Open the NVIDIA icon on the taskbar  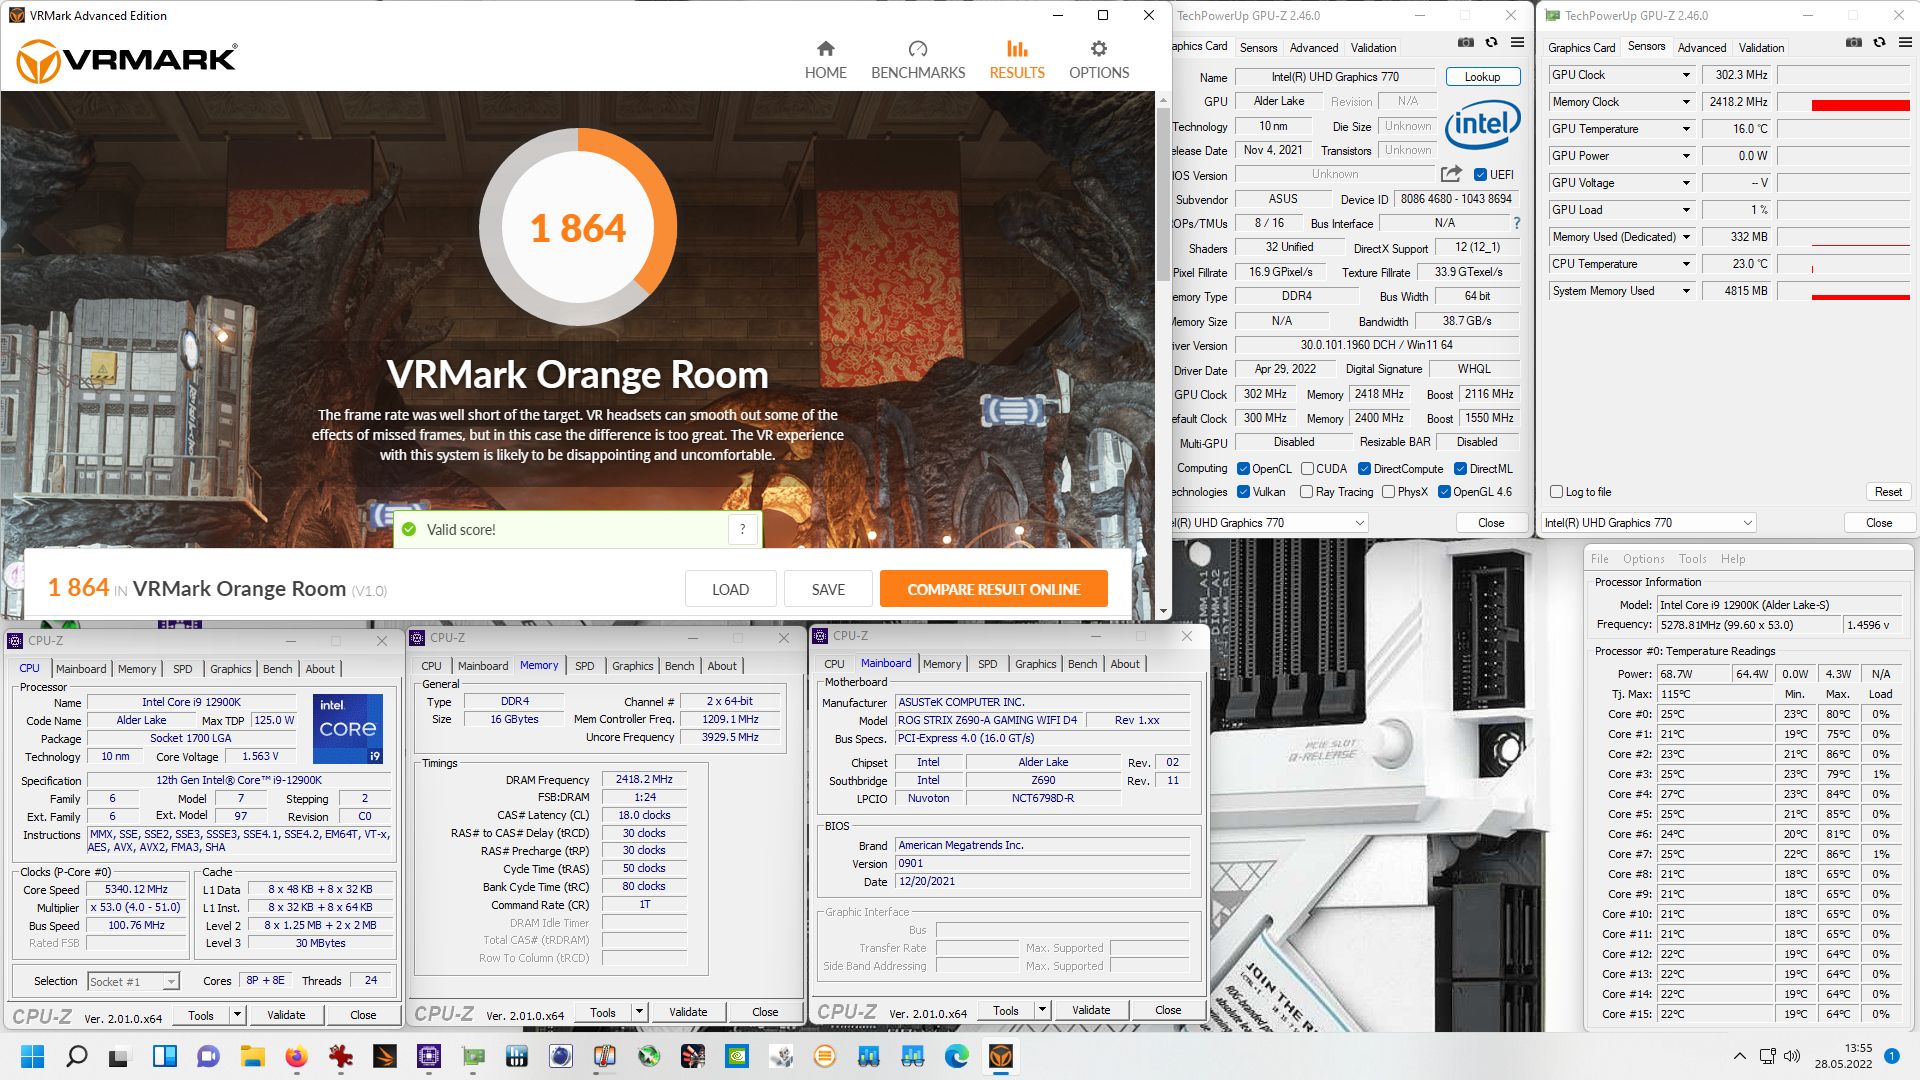(x=736, y=1056)
